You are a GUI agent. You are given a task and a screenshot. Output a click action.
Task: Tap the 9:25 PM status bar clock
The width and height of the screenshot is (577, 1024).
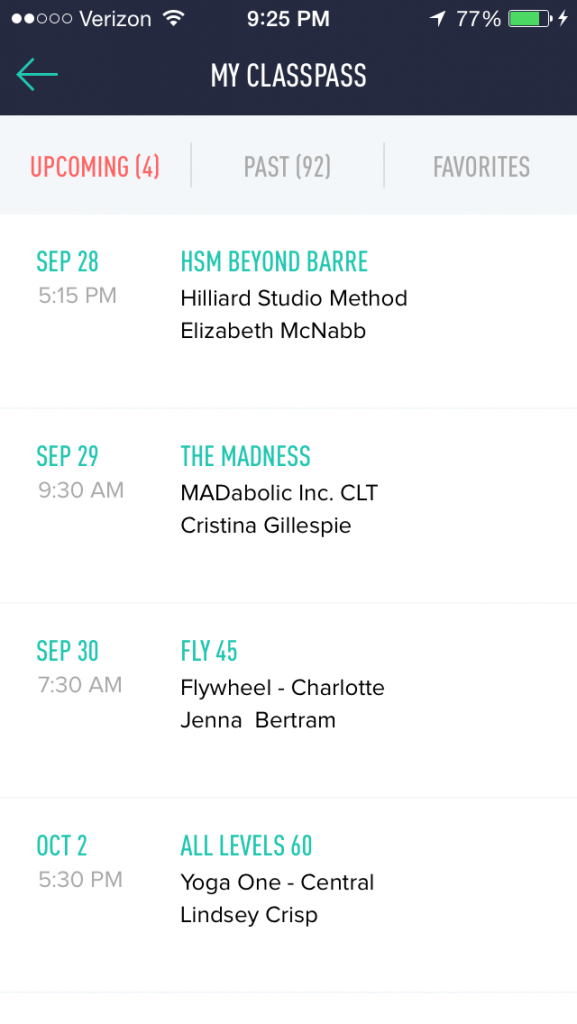tap(288, 19)
